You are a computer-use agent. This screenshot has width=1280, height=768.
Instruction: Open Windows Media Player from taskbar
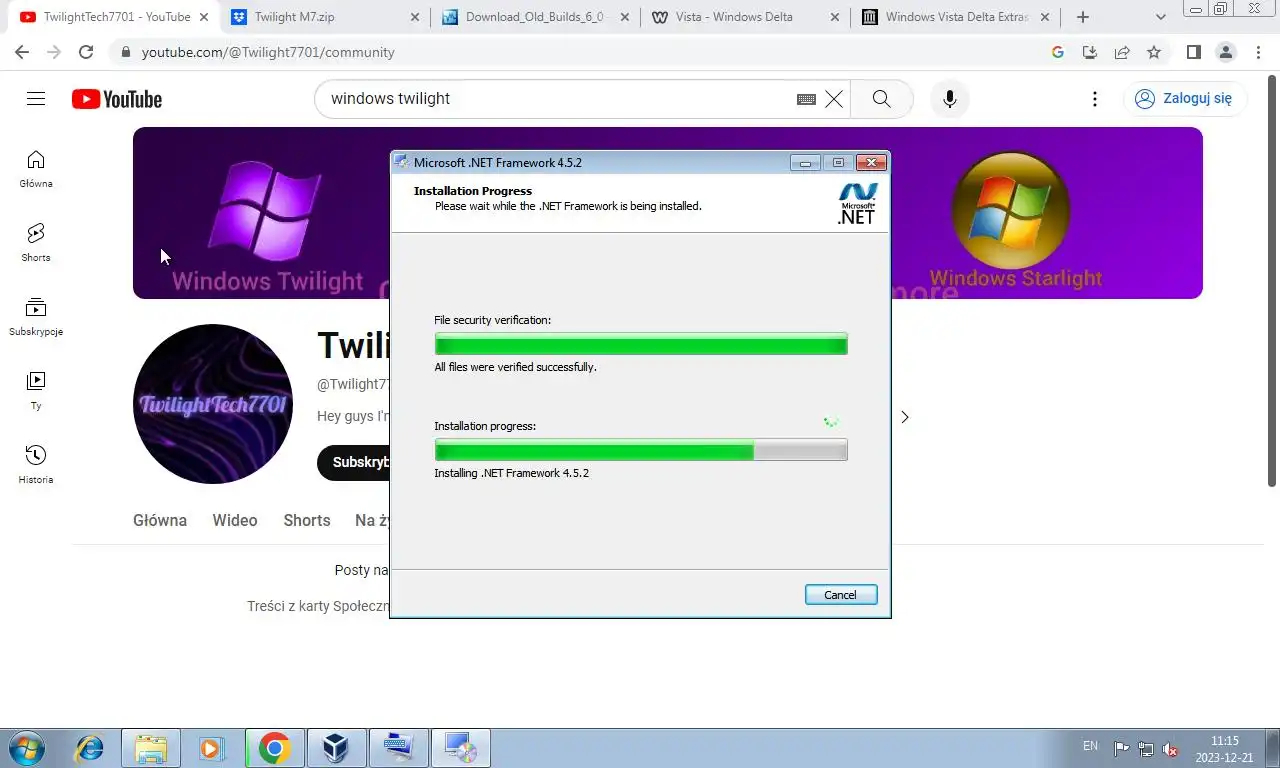211,748
